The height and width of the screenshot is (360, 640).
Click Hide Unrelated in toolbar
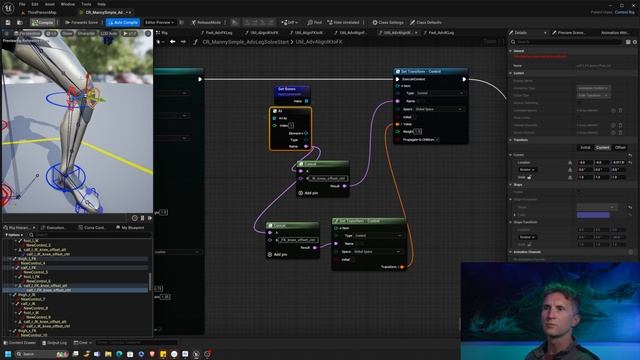coord(343,22)
